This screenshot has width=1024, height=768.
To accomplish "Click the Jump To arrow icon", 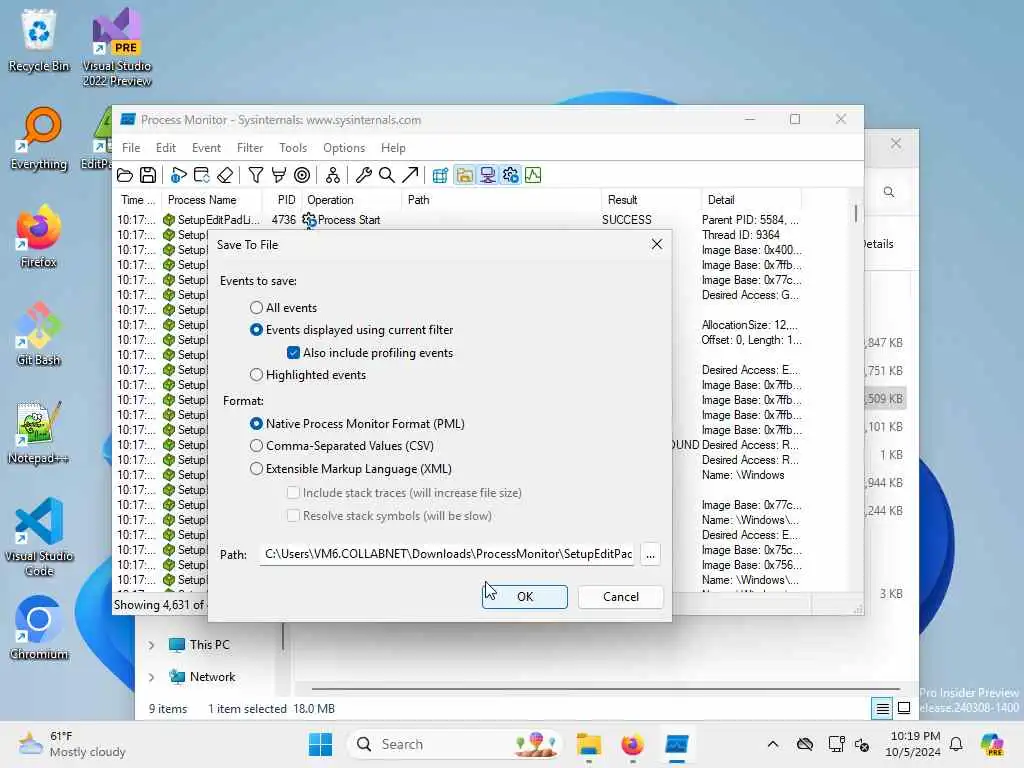I will click(410, 175).
